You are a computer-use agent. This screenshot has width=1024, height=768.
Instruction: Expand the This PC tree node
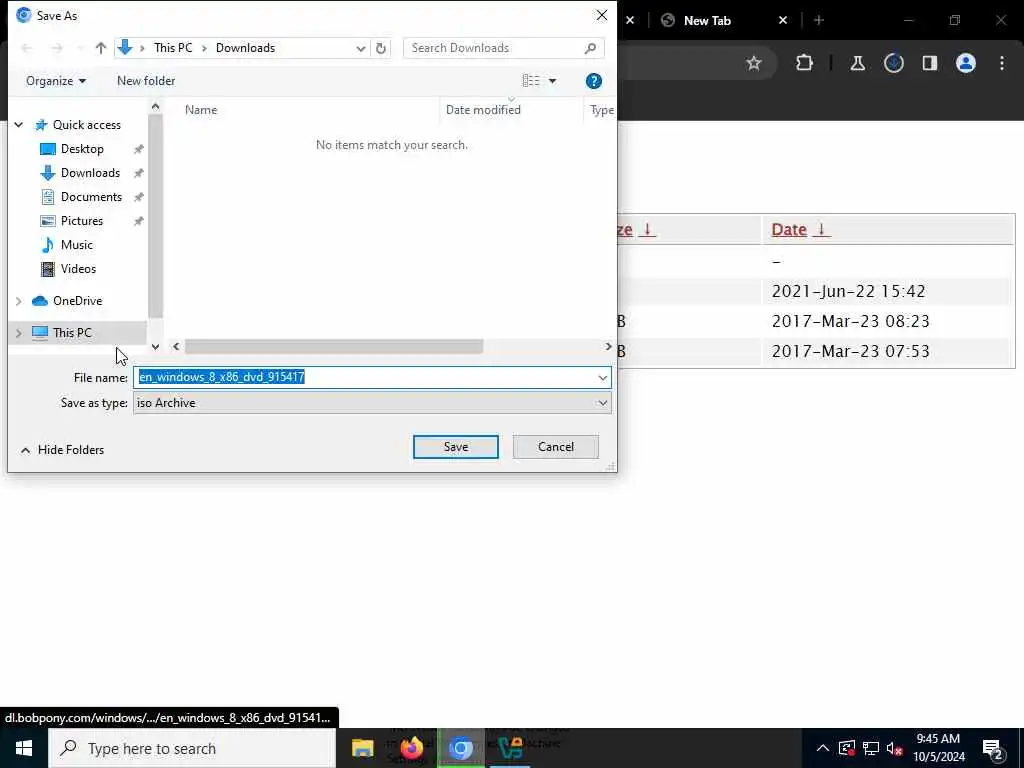tap(19, 333)
